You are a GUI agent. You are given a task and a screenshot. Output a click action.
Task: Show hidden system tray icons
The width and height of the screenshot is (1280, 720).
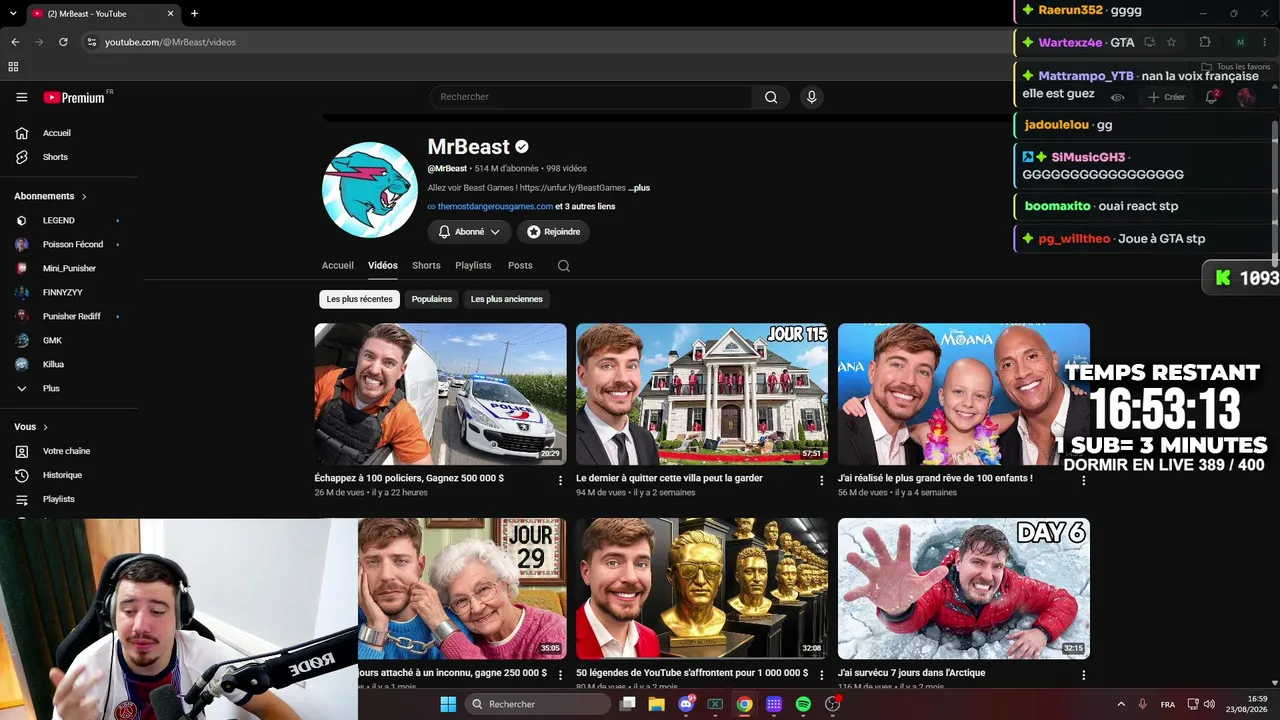tap(1120, 704)
